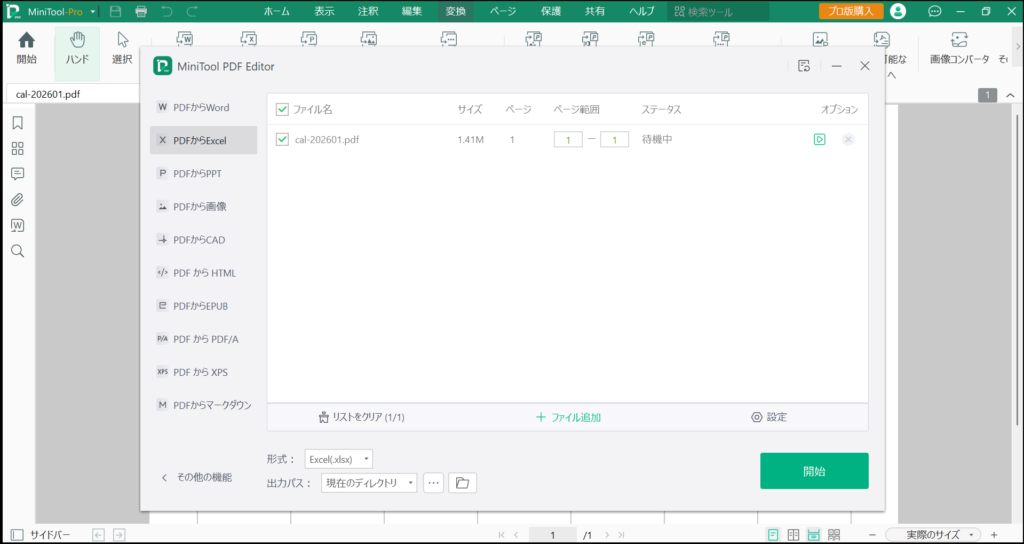
Task: Select PDFからWord conversion option
Action: click(x=203, y=107)
